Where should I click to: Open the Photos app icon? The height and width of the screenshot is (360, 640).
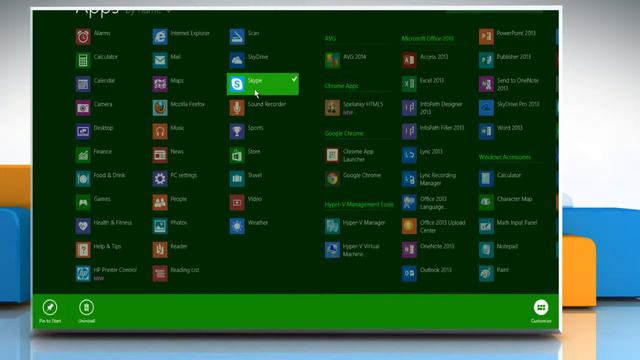tap(160, 226)
